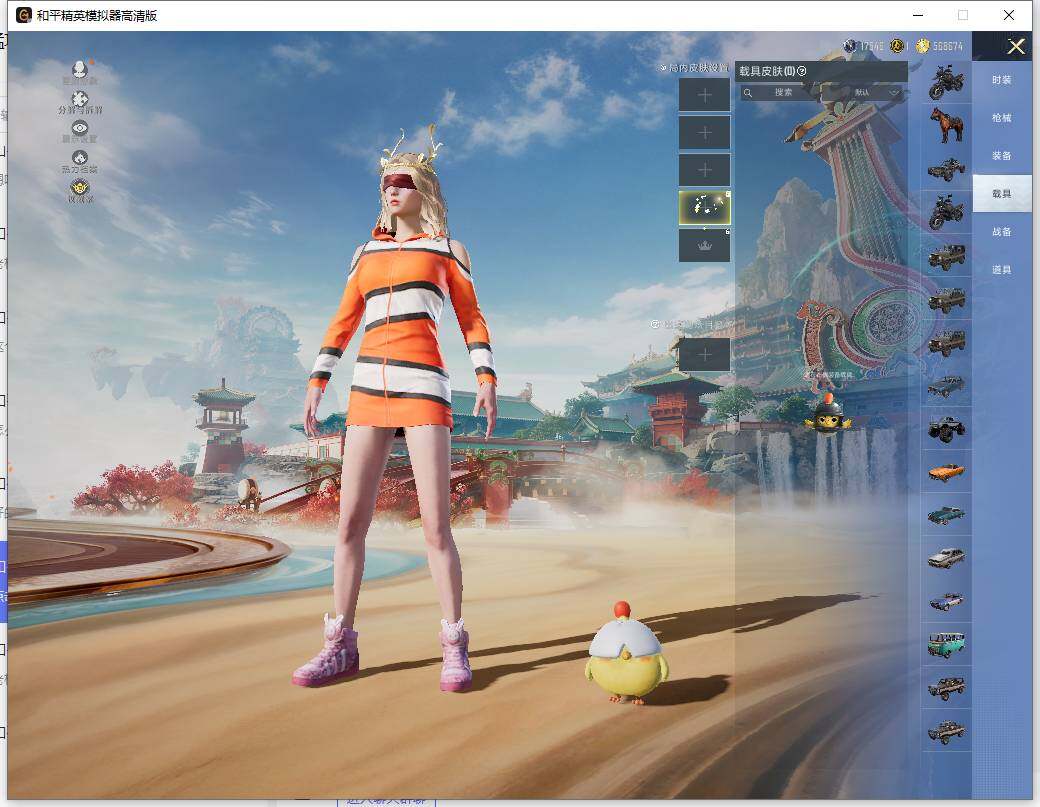Open the 分解与拆解 disassemble icon

(x=80, y=101)
